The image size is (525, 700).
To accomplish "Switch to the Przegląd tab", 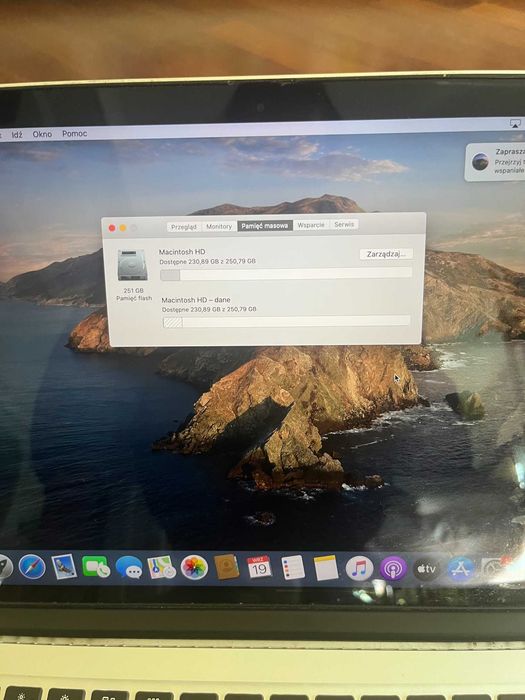I will (184, 227).
